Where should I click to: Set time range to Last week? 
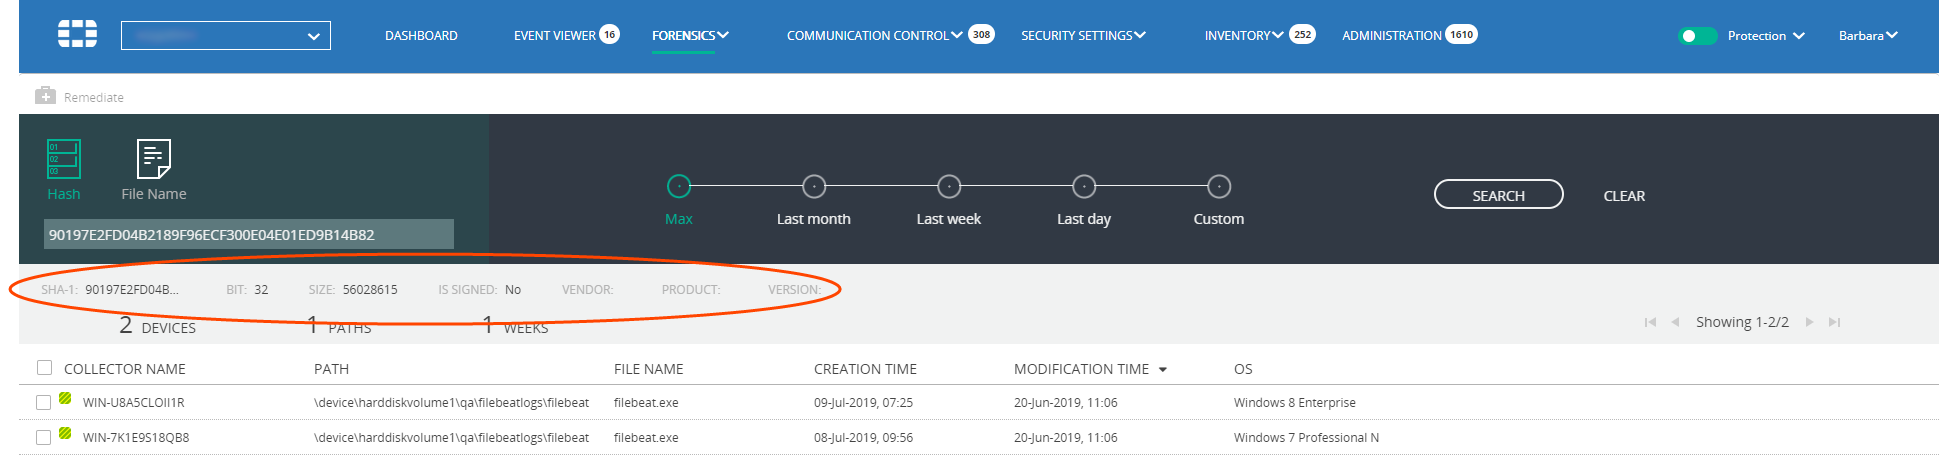click(949, 187)
